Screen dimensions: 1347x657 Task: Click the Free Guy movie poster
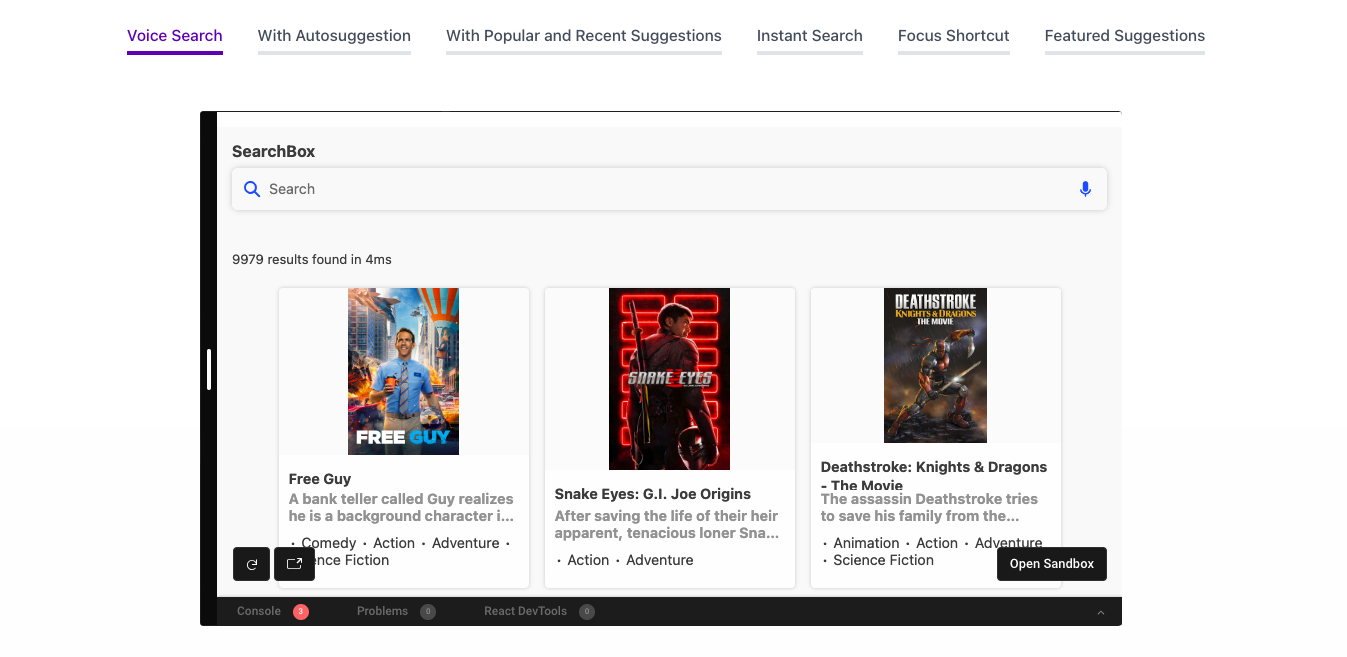coord(403,371)
